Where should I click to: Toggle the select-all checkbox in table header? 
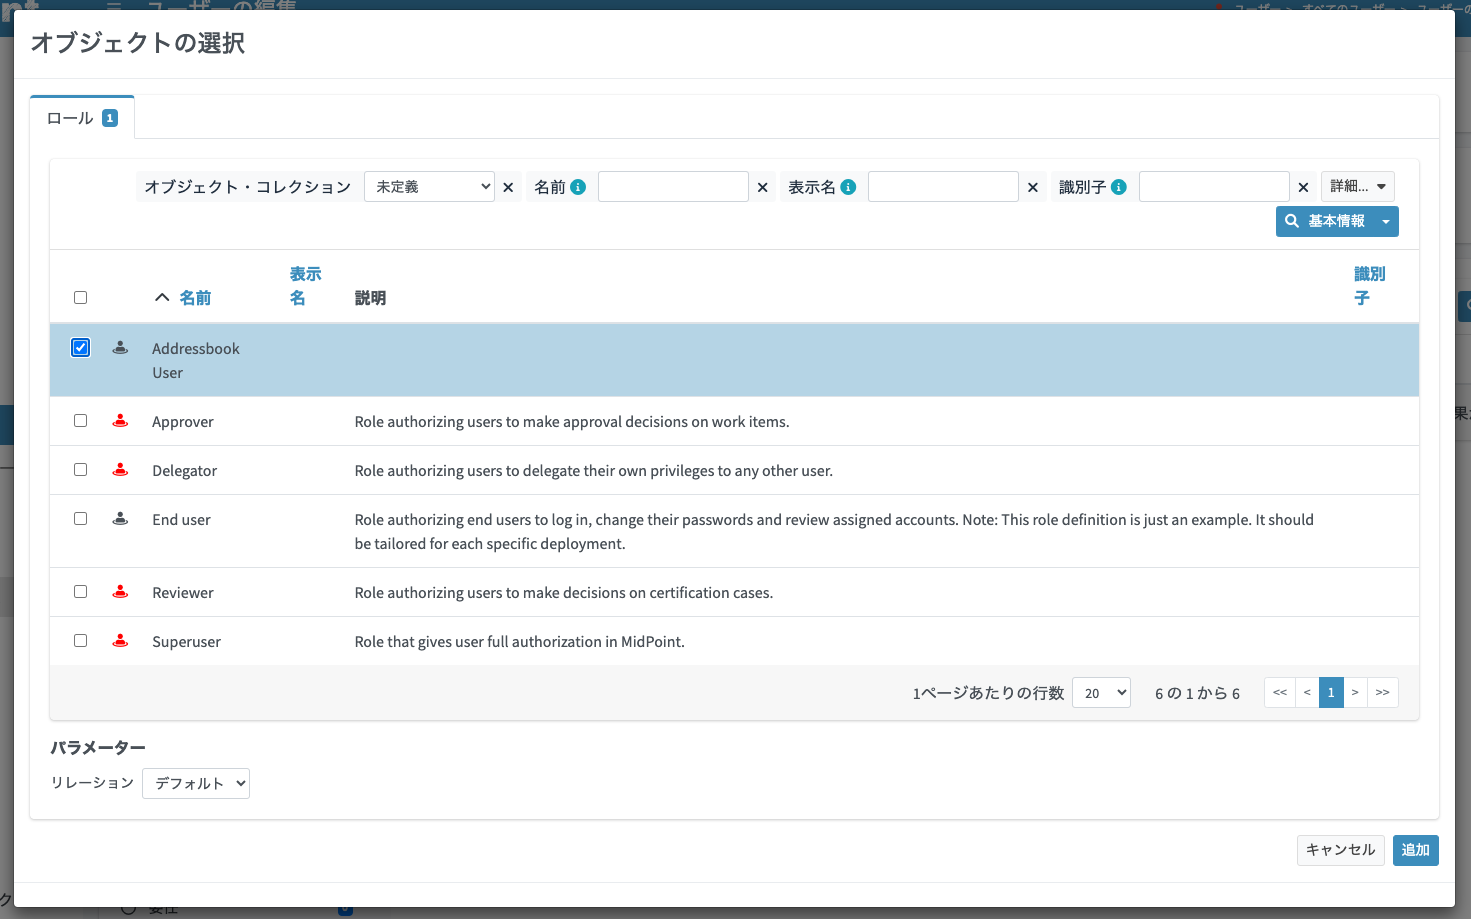coord(80,297)
